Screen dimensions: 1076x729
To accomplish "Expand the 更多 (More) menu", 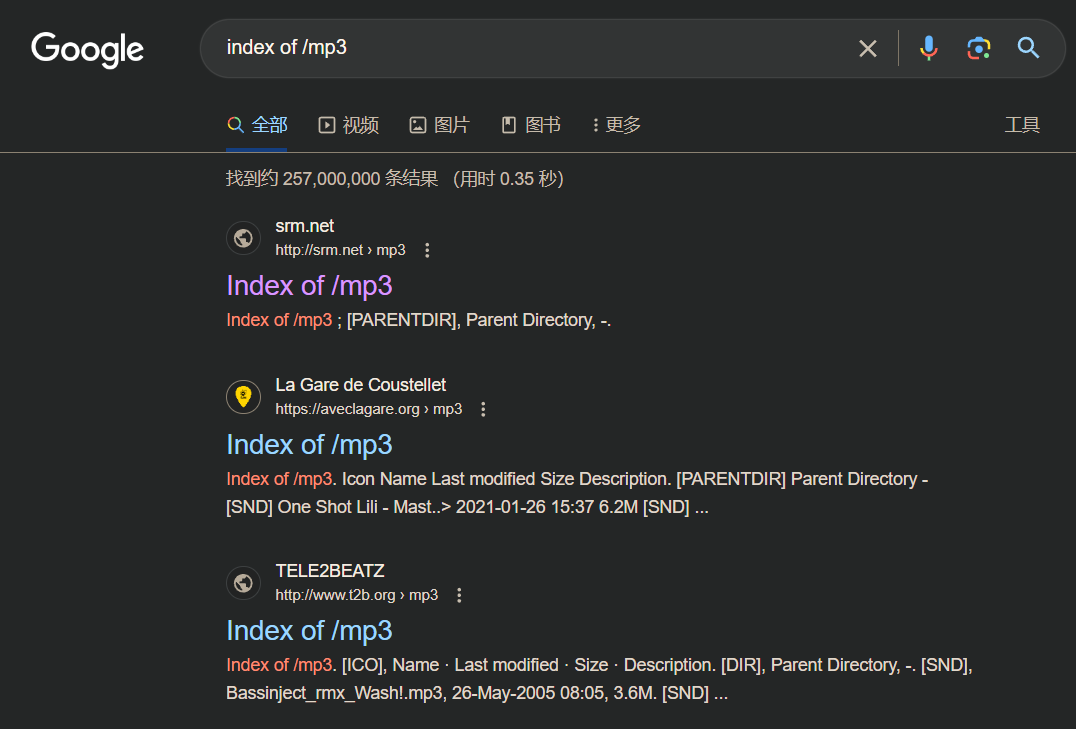I will [x=616, y=125].
